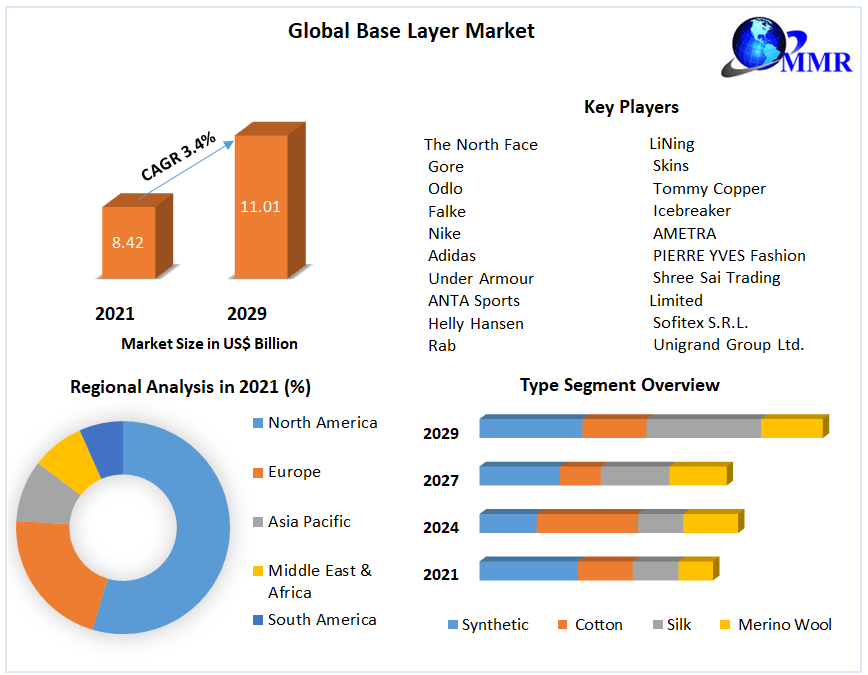Select ANTA Sports in the key players list

pos(474,301)
